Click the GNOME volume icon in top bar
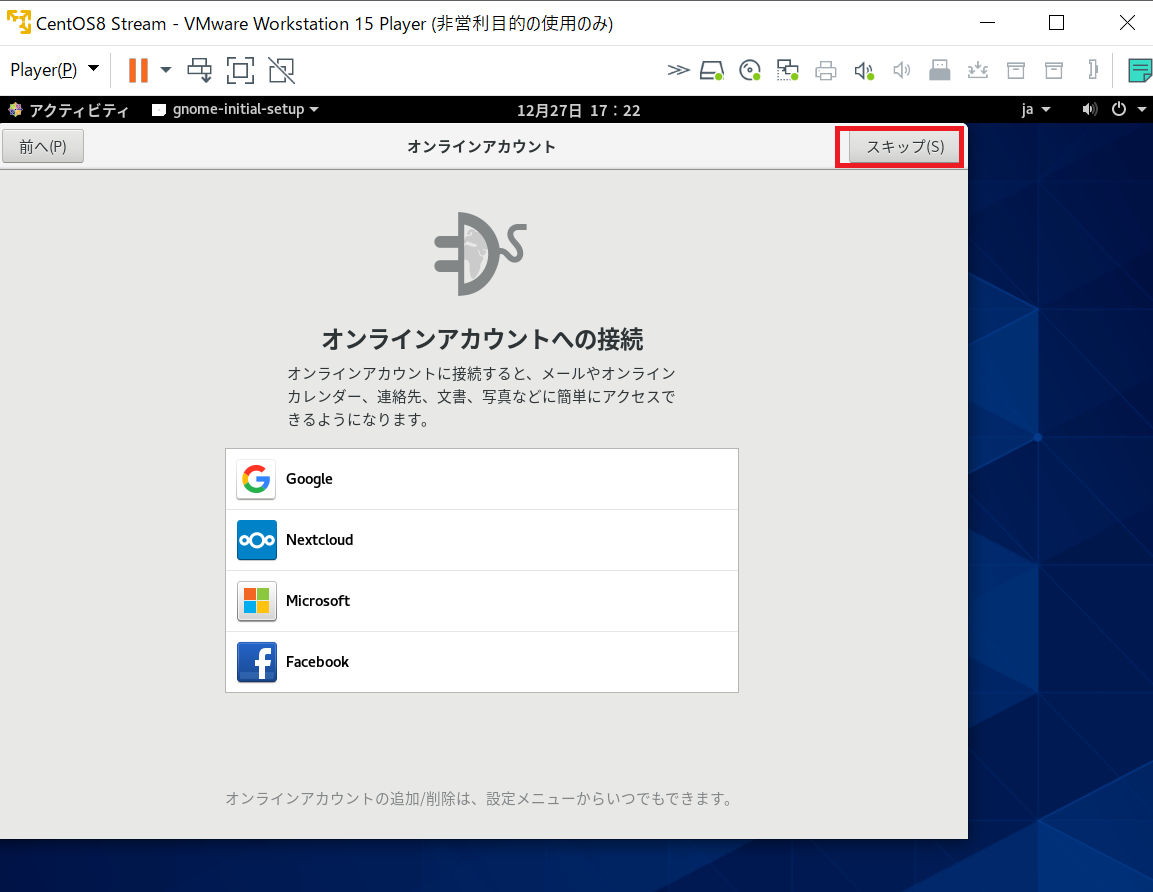Image resolution: width=1153 pixels, height=892 pixels. [x=1090, y=110]
